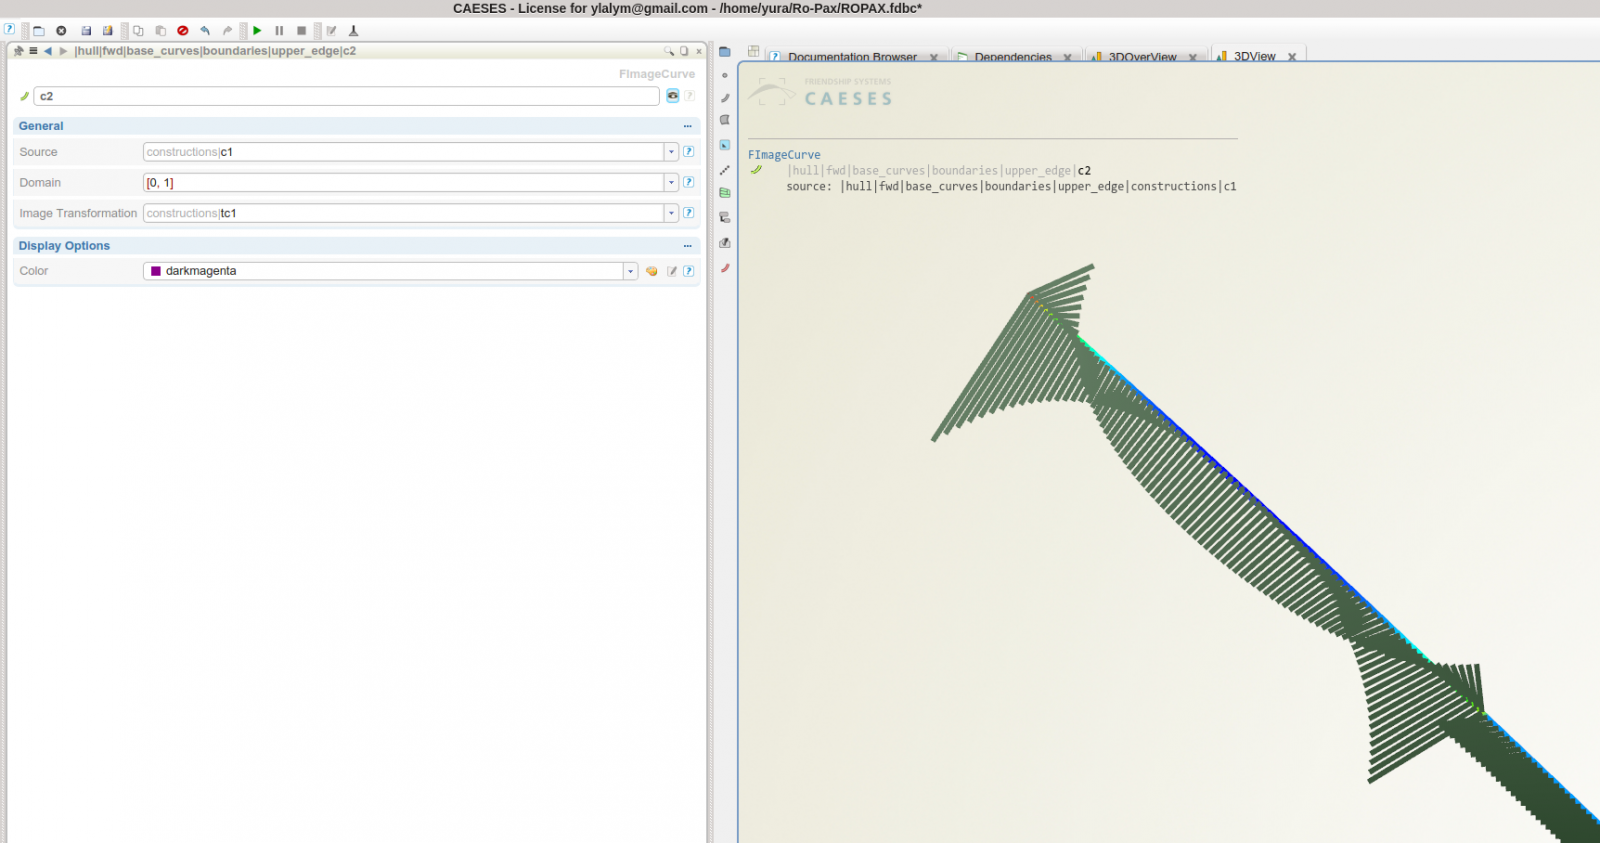Select the dotted line tool icon
Screen dimensions: 1600x843
pyautogui.click(x=725, y=170)
